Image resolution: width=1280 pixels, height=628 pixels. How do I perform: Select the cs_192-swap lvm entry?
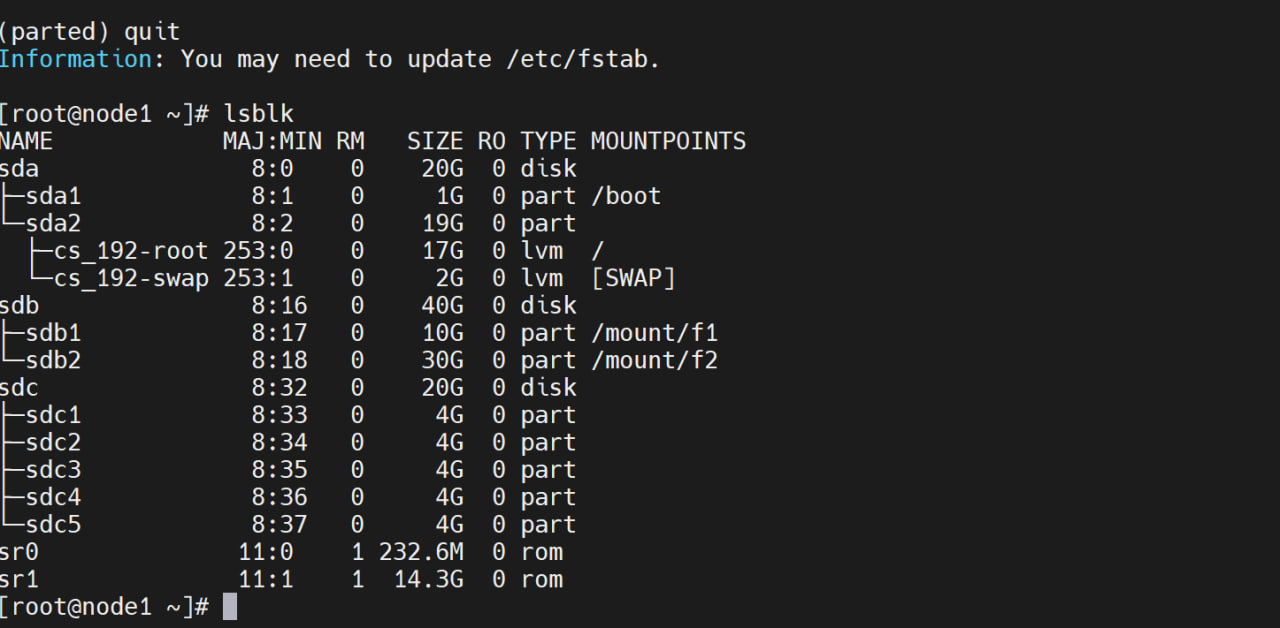point(131,278)
